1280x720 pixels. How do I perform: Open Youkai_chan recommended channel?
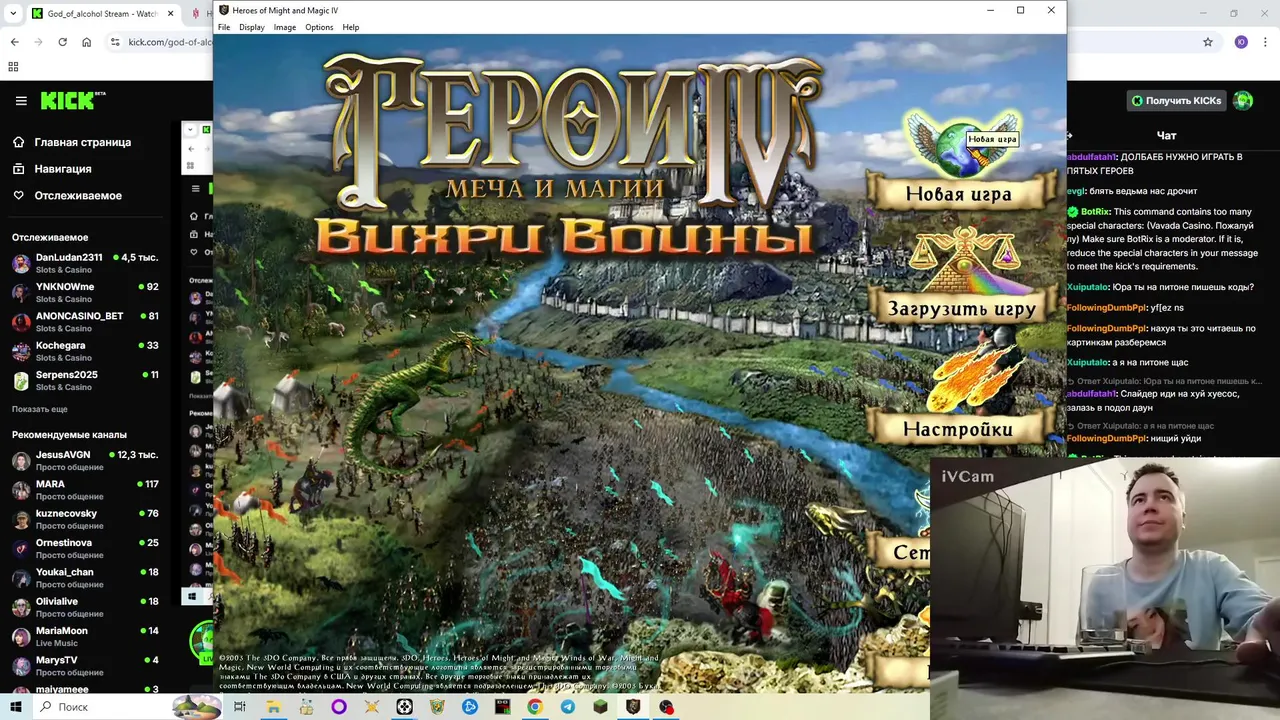click(85, 577)
